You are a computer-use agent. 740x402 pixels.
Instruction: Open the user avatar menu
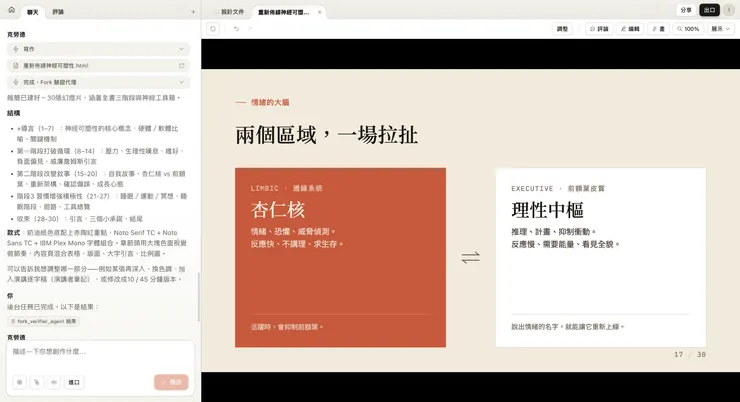(x=729, y=10)
